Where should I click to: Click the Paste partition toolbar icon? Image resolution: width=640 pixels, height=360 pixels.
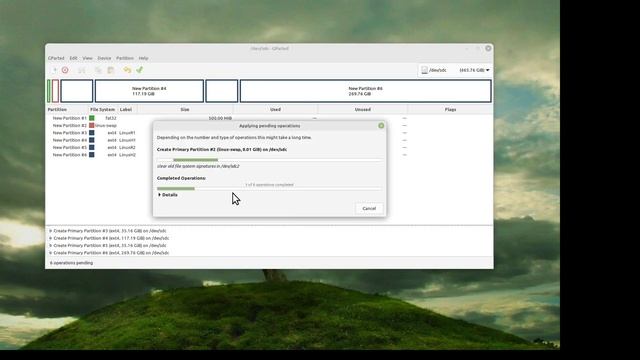(111, 70)
